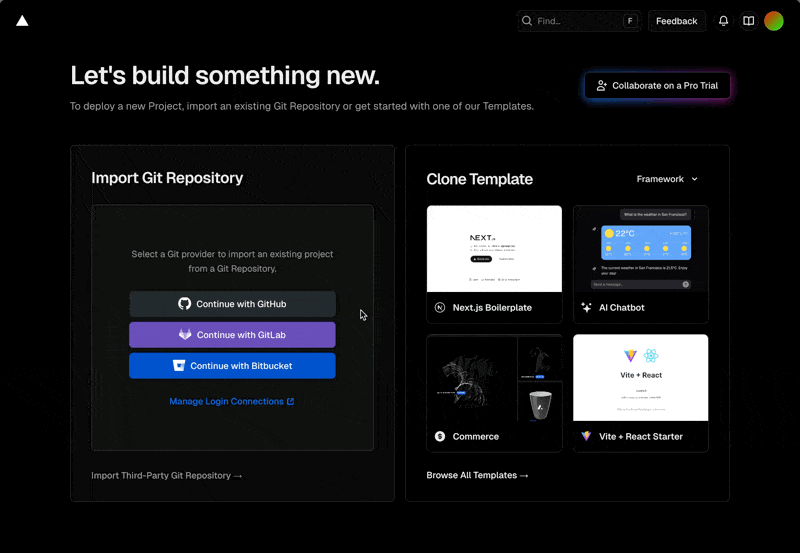The width and height of the screenshot is (800, 553).
Task: Follow the Browse All Templates link
Action: tap(478, 475)
